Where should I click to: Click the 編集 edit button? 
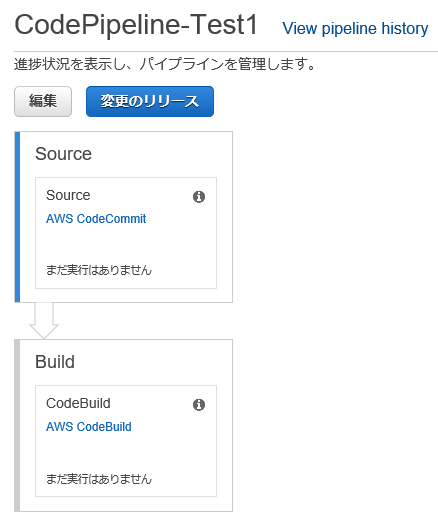pos(43,101)
